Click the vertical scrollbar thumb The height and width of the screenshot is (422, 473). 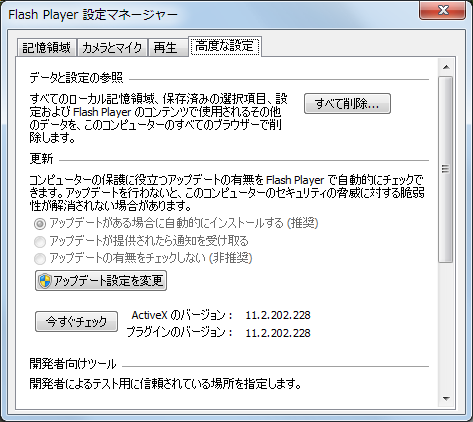[x=446, y=169]
